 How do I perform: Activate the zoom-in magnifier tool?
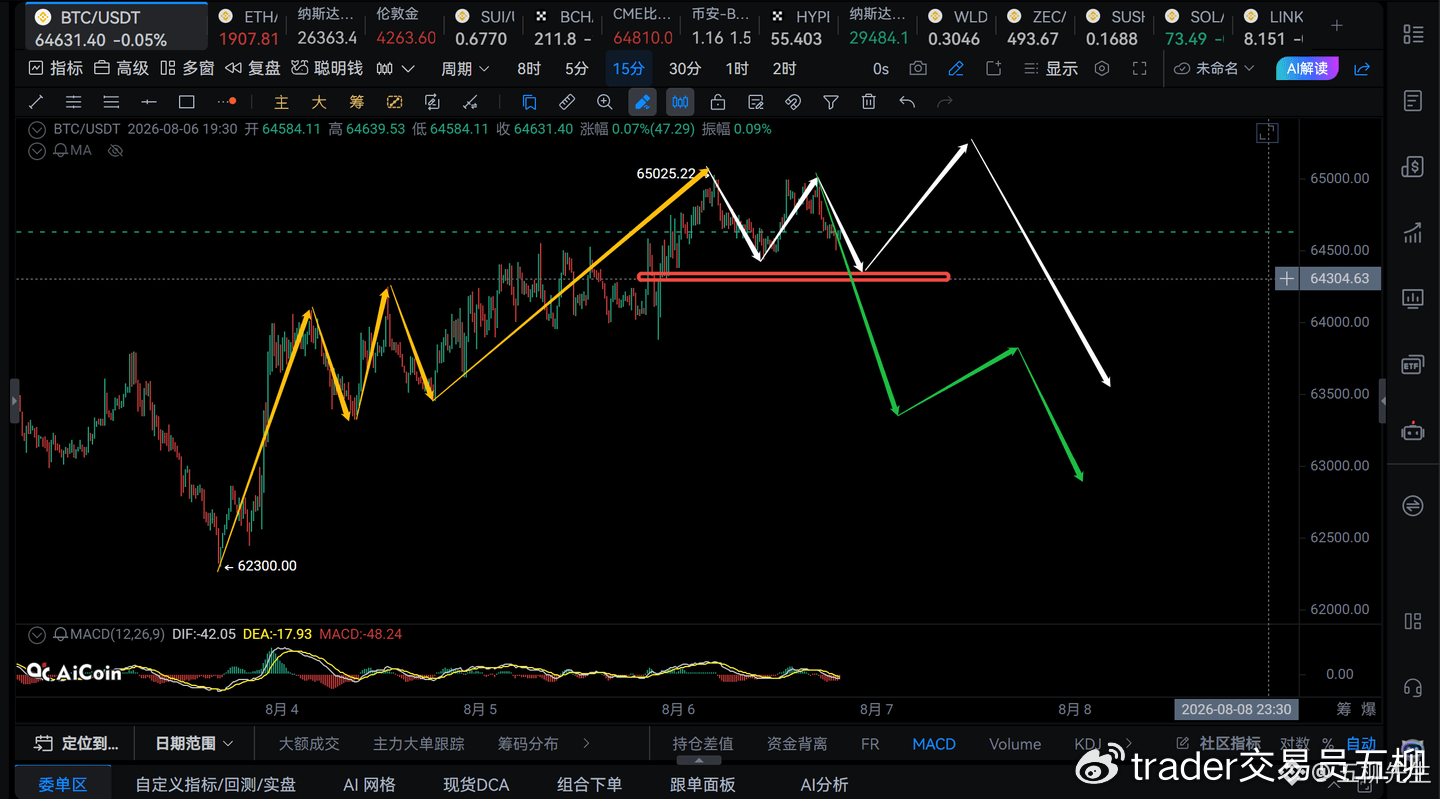604,102
